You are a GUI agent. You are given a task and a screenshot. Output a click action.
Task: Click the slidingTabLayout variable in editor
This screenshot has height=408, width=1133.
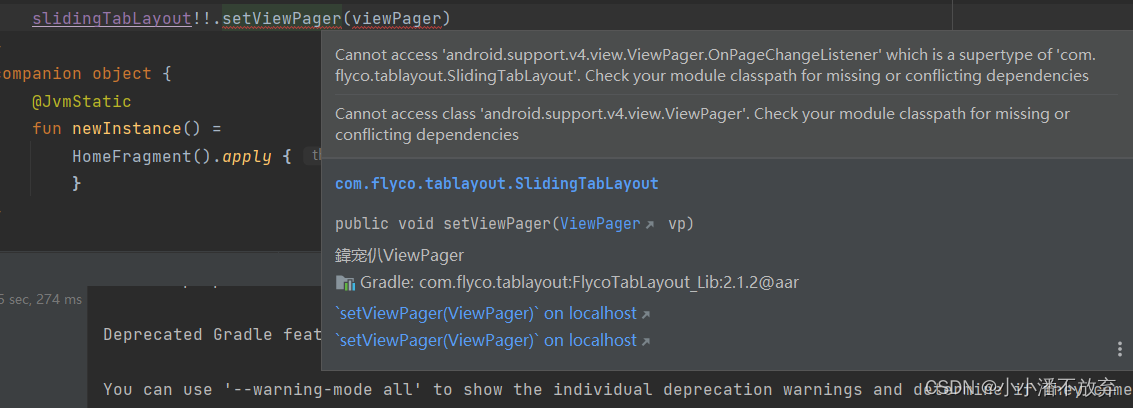tap(111, 18)
